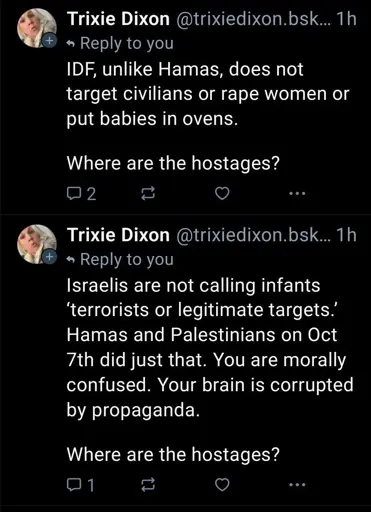
Task: Open more options on the top post
Action: pos(297,193)
